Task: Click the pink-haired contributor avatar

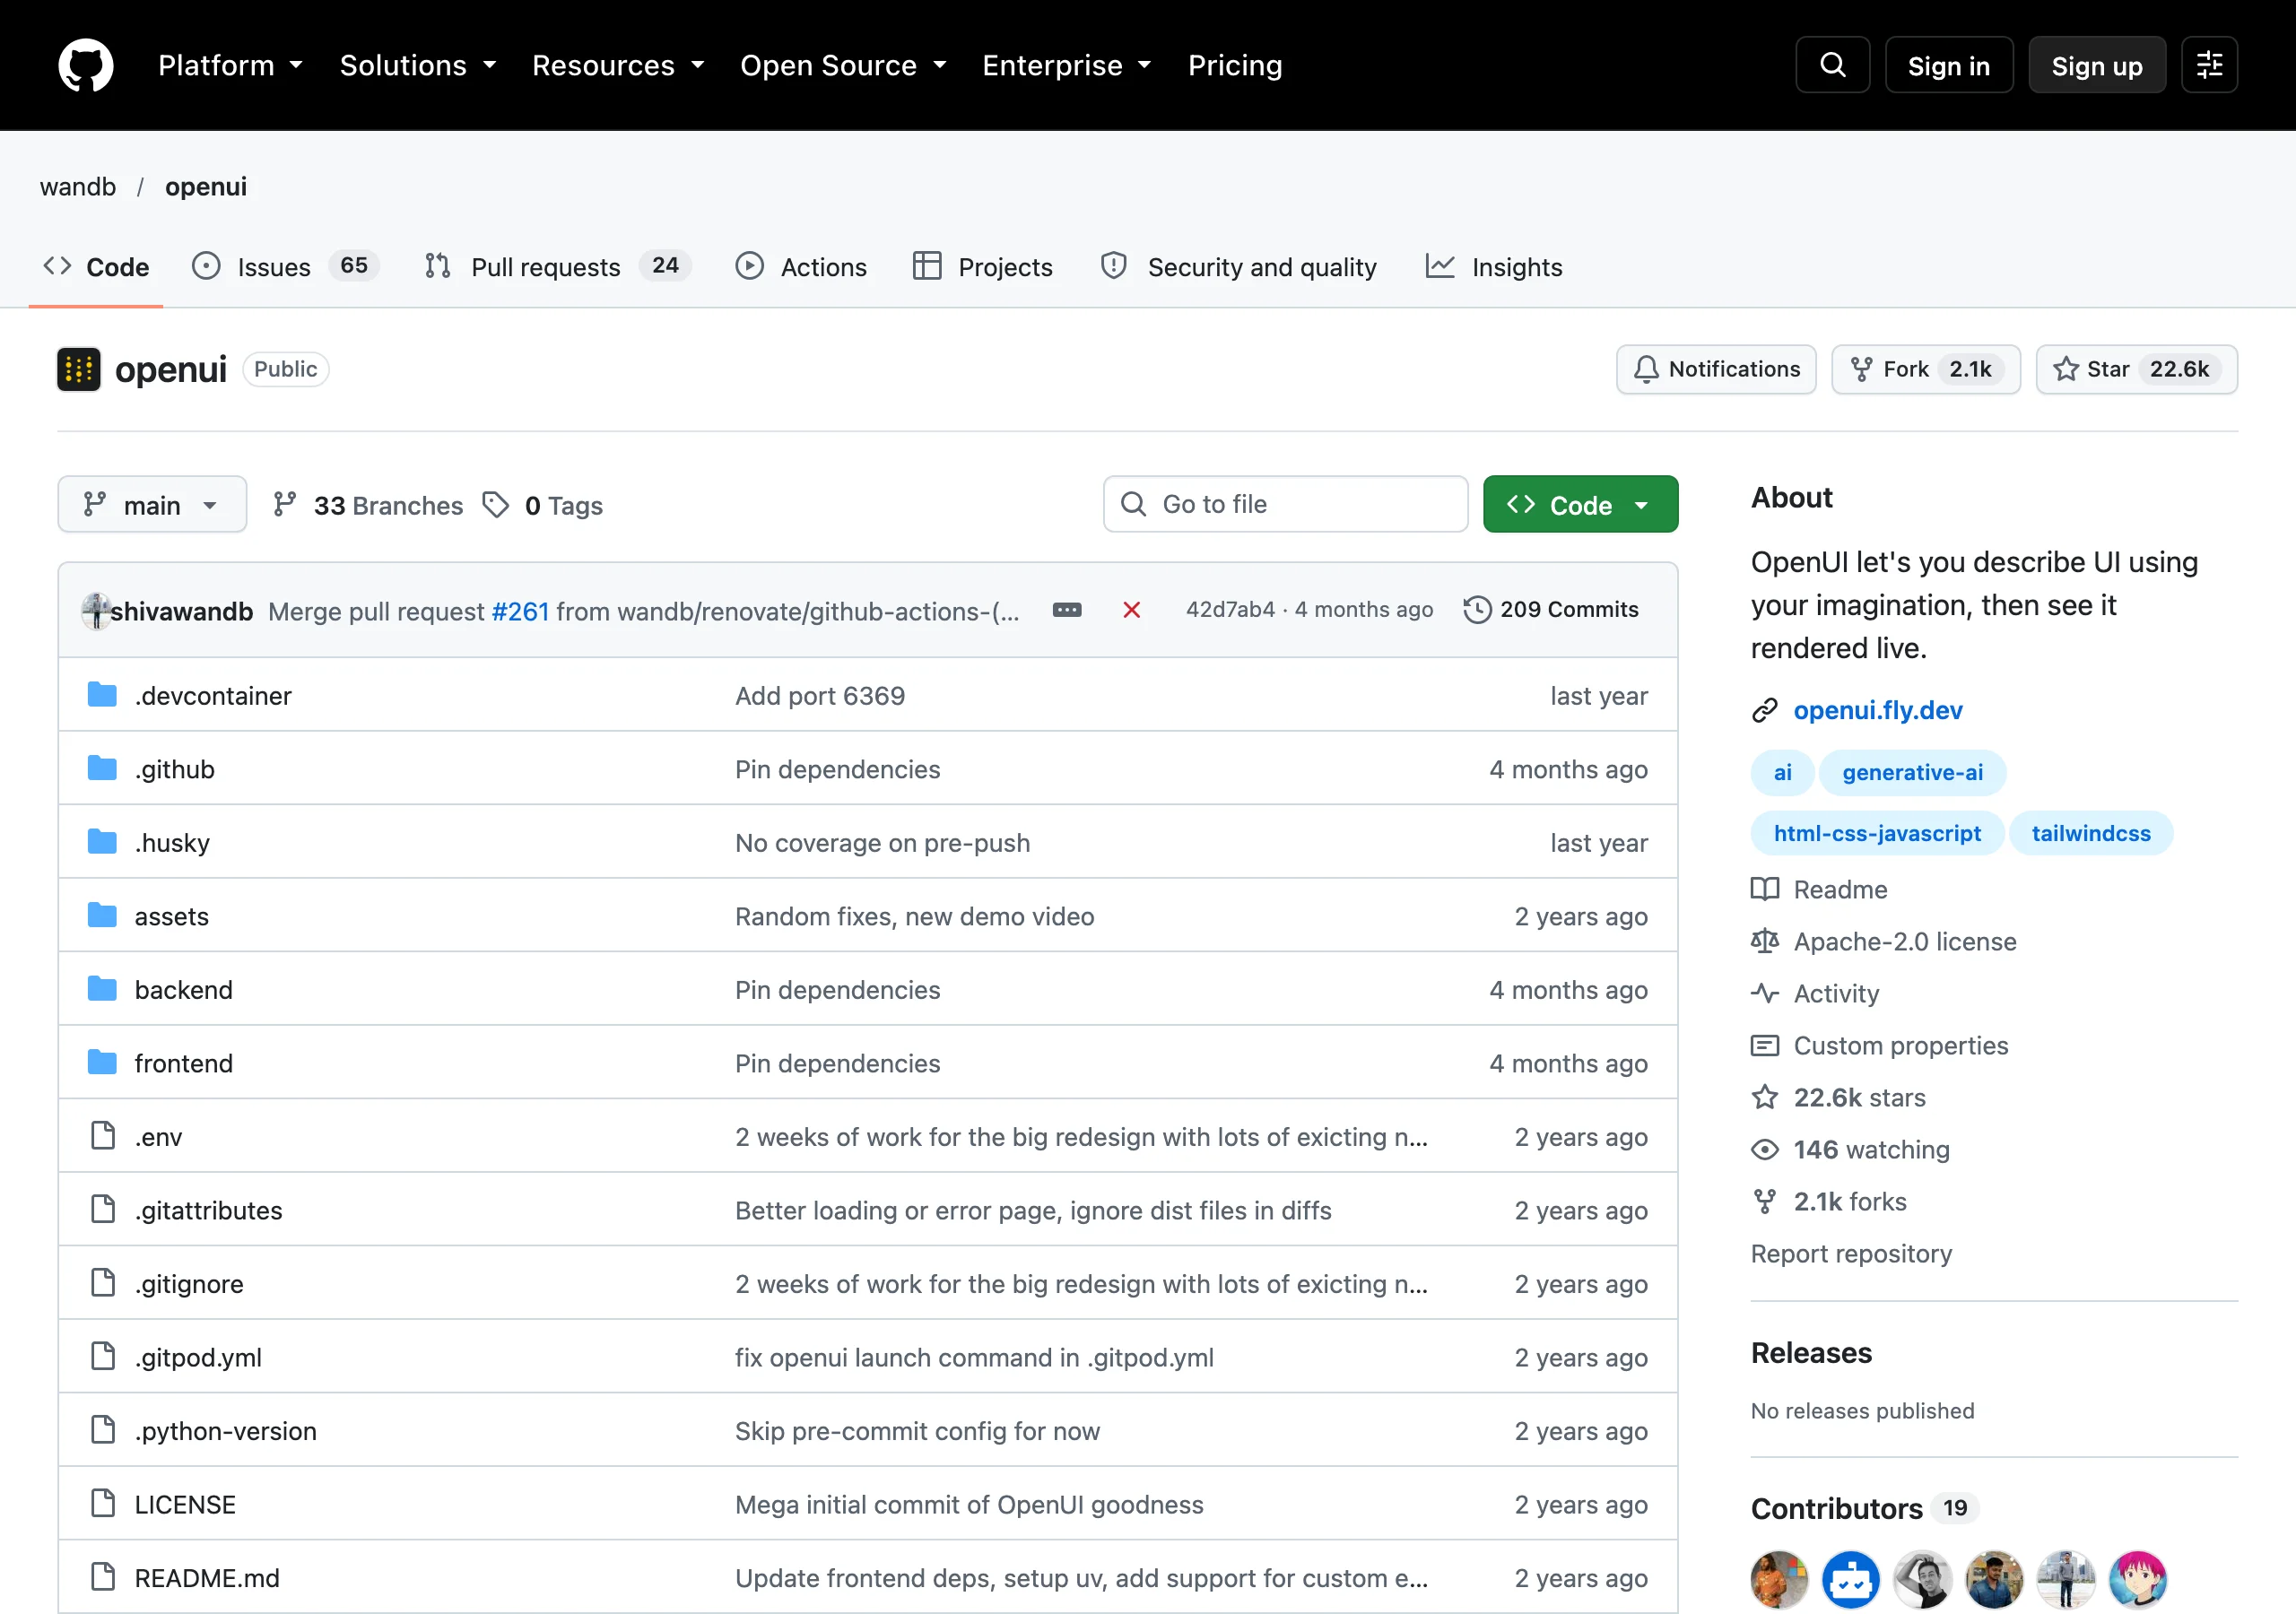Action: tap(2137, 1579)
